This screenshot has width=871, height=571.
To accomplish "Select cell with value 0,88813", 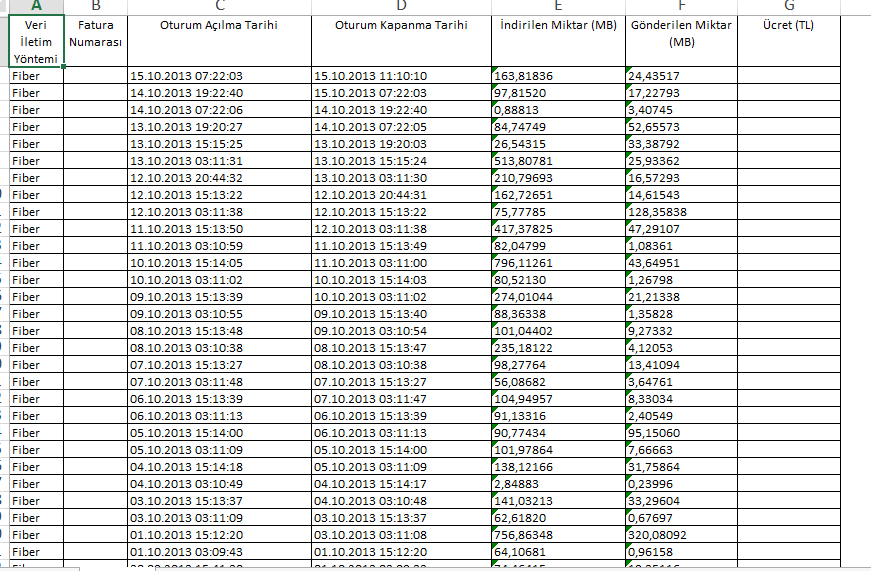I will tap(558, 110).
